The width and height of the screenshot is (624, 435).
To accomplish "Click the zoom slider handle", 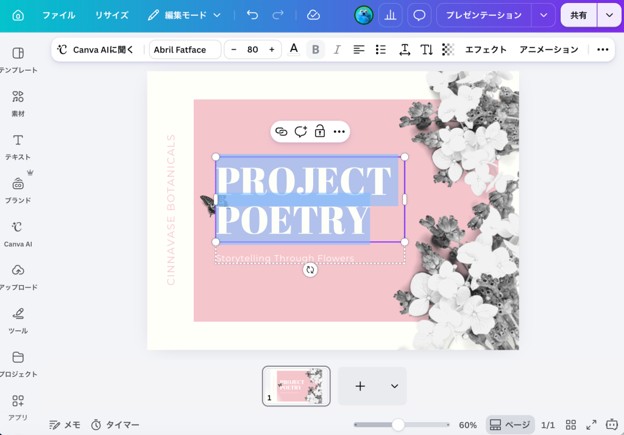I will pyautogui.click(x=398, y=425).
